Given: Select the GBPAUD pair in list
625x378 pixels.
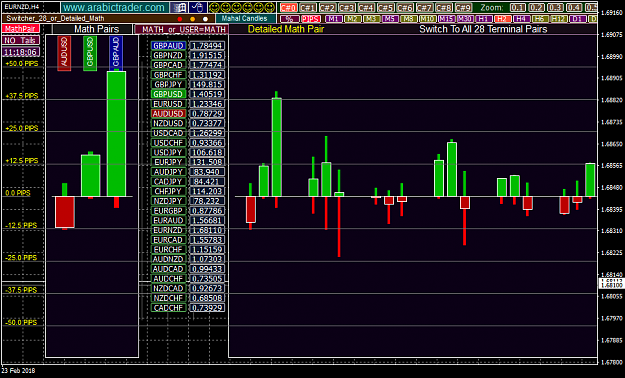Looking at the screenshot, I should click(168, 45).
